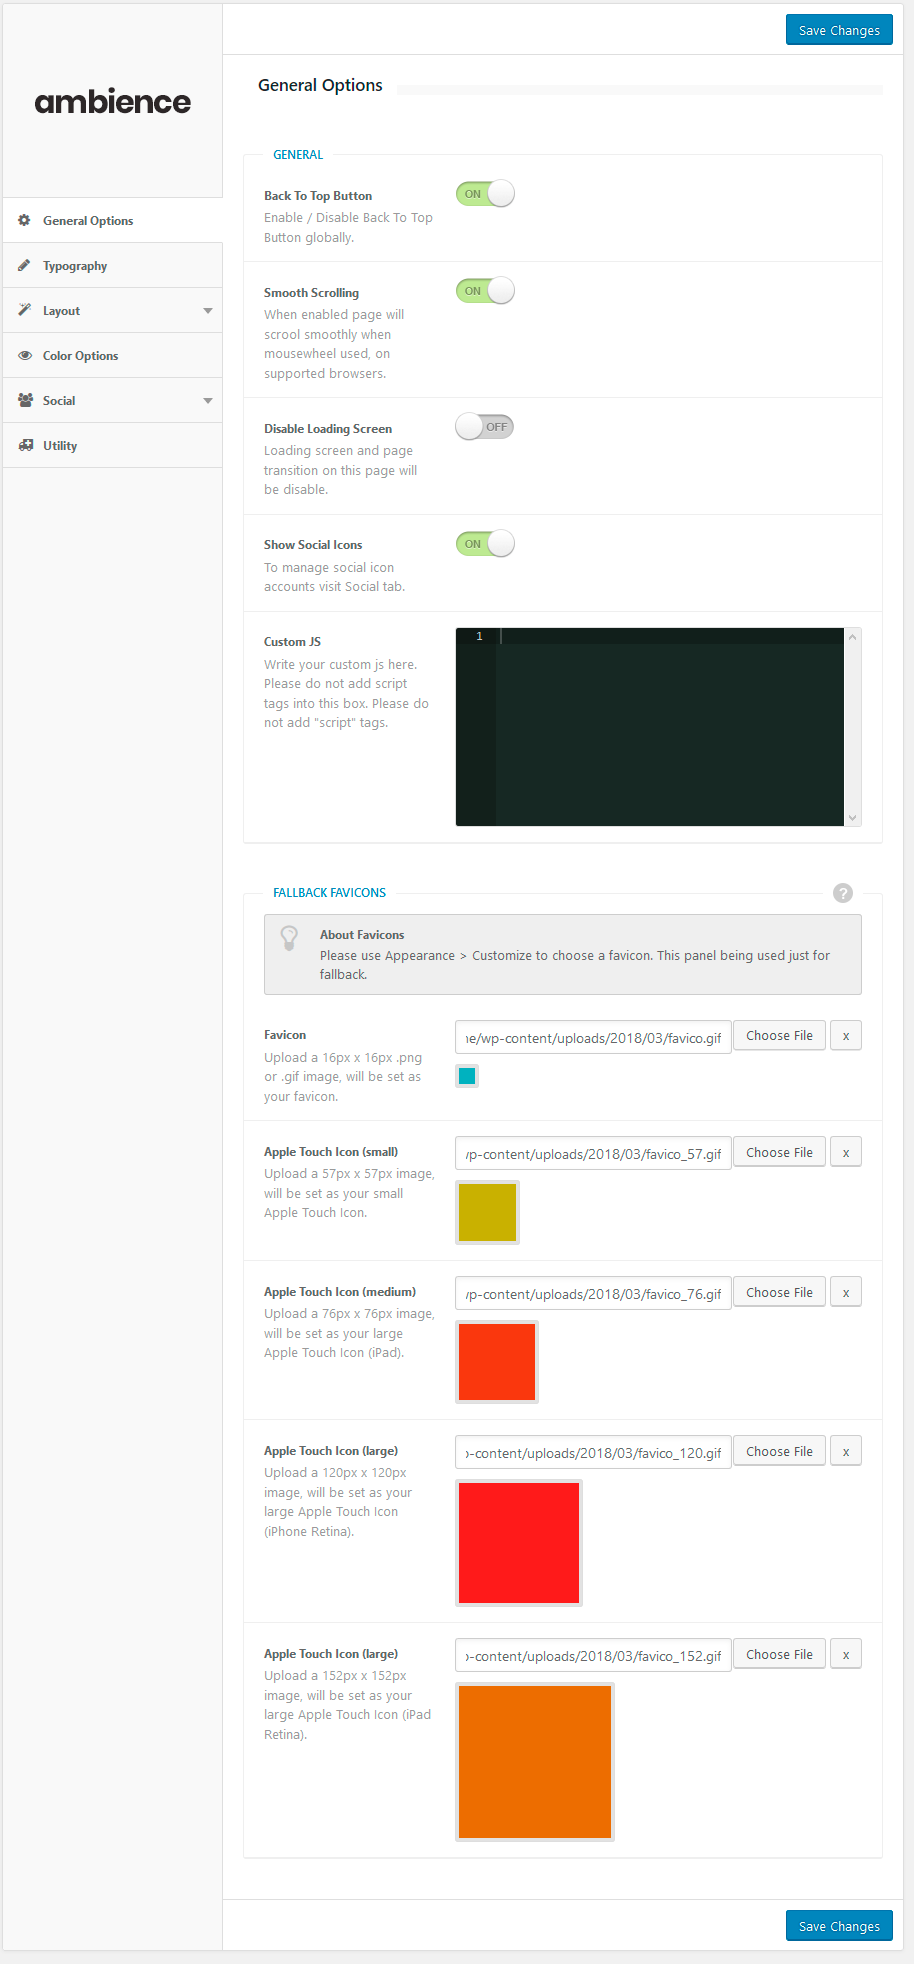
Task: Click the pencil icon beside Typography
Action: click(25, 265)
